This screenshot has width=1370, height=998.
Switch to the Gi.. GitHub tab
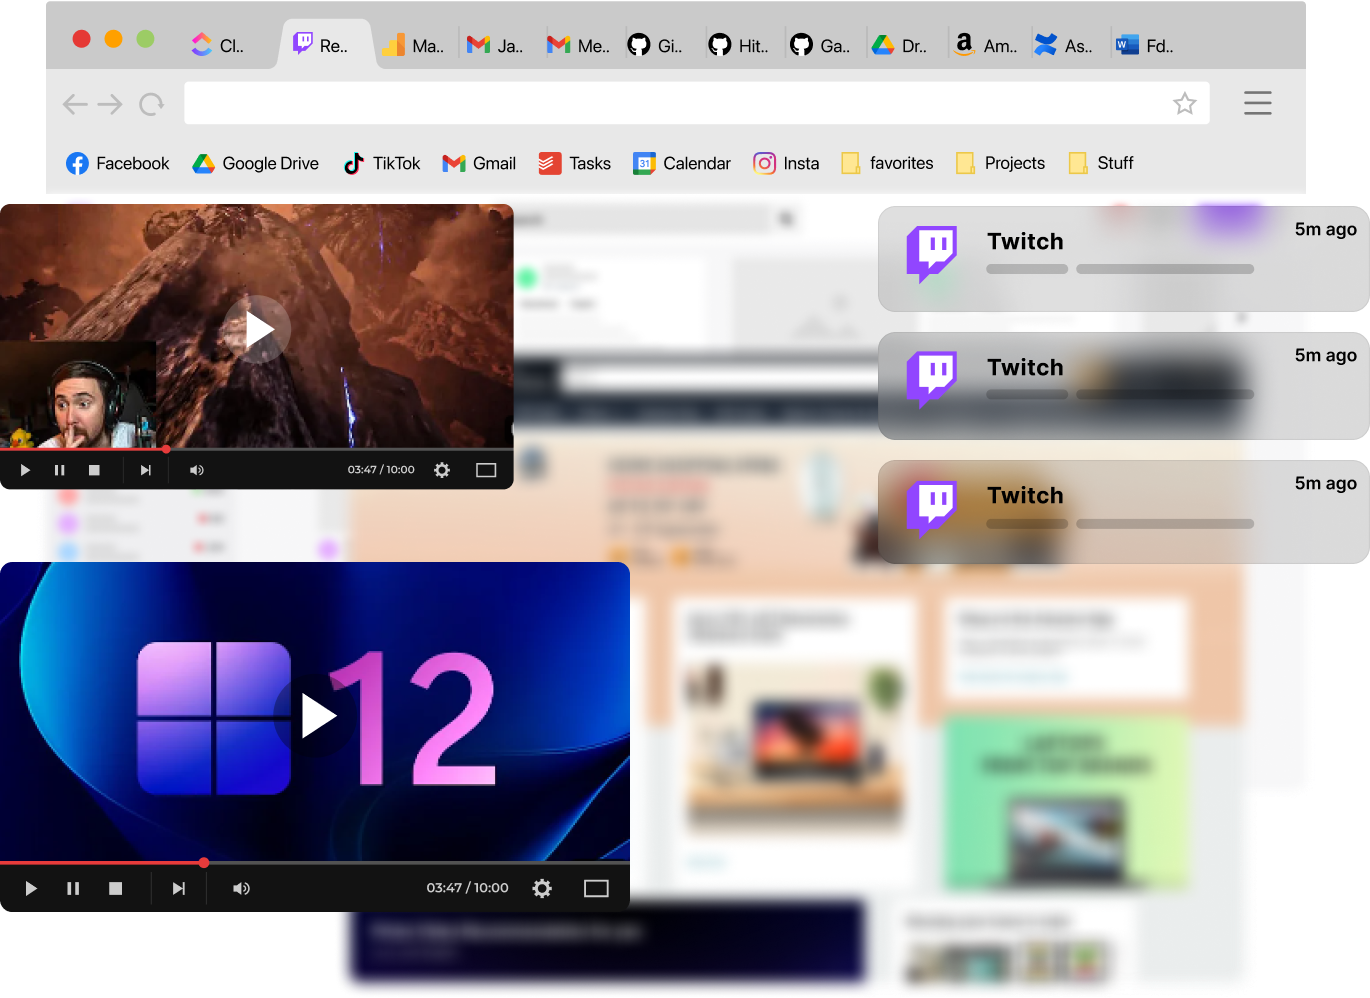[x=655, y=45]
